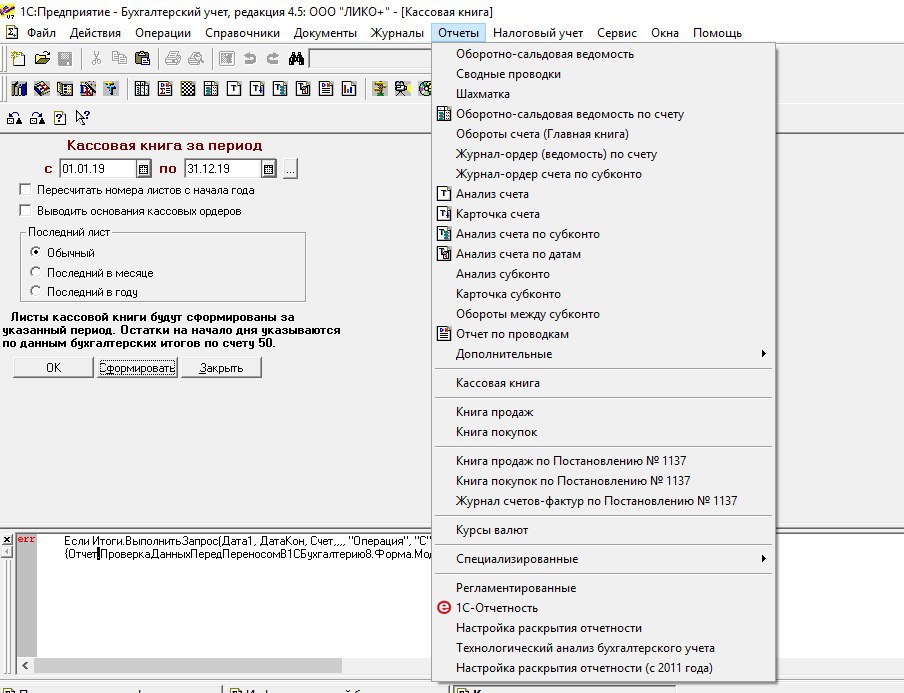Open the Справочники menu
The height and width of the screenshot is (693, 904).
coord(242,33)
